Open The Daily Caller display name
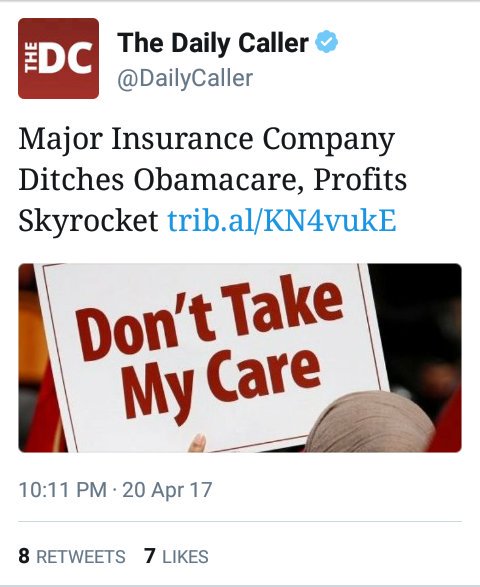 tap(213, 43)
